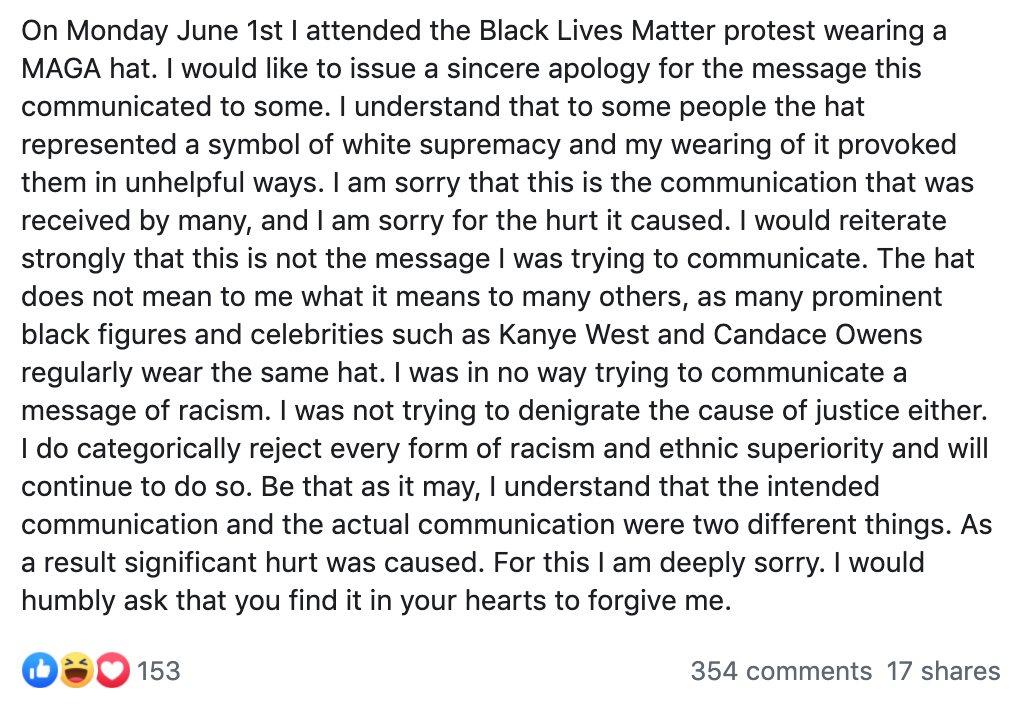View the 17 shares list
Image resolution: width=1018 pixels, height=706 pixels.
[943, 671]
